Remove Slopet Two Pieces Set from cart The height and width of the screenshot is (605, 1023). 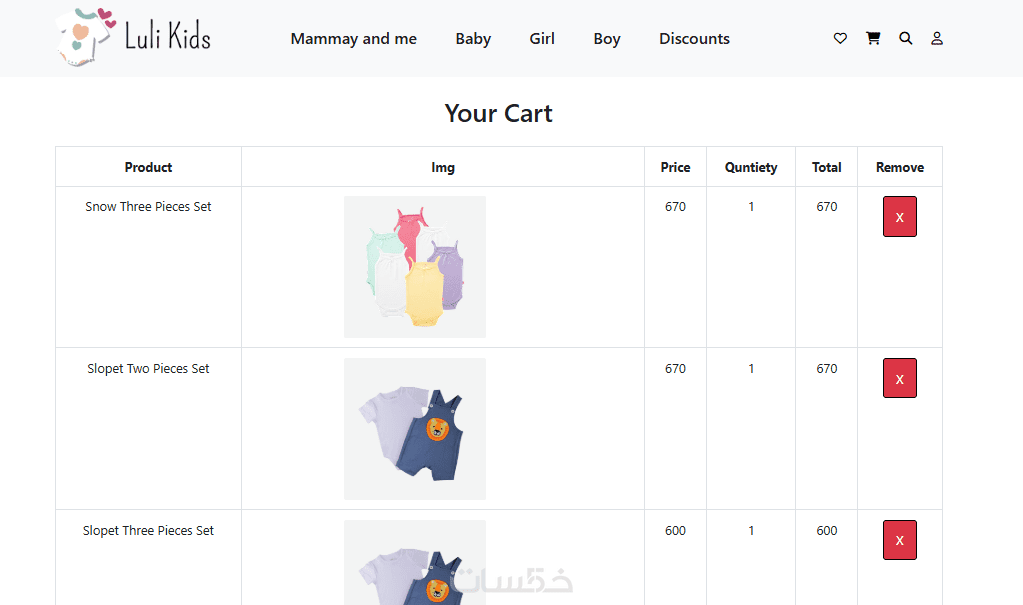pos(899,379)
